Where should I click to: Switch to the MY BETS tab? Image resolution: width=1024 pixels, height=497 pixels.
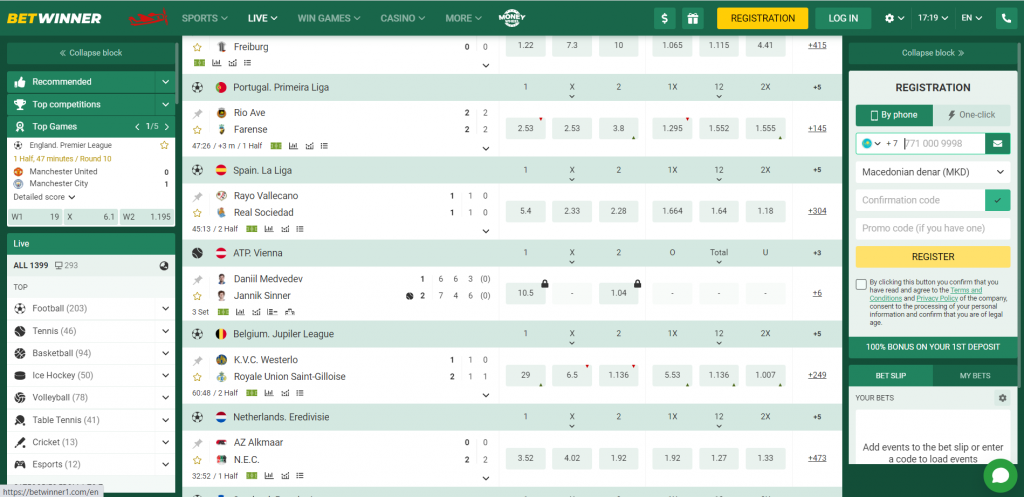974,376
